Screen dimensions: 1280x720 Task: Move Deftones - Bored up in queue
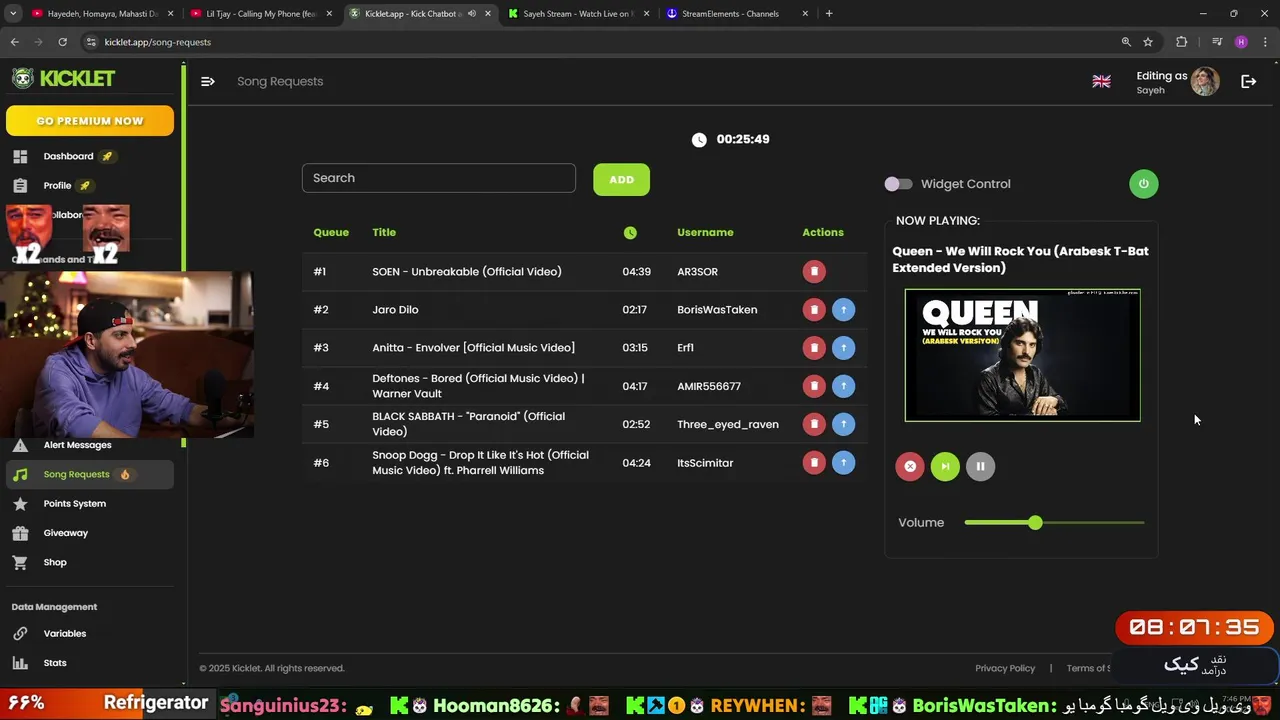pyautogui.click(x=843, y=386)
